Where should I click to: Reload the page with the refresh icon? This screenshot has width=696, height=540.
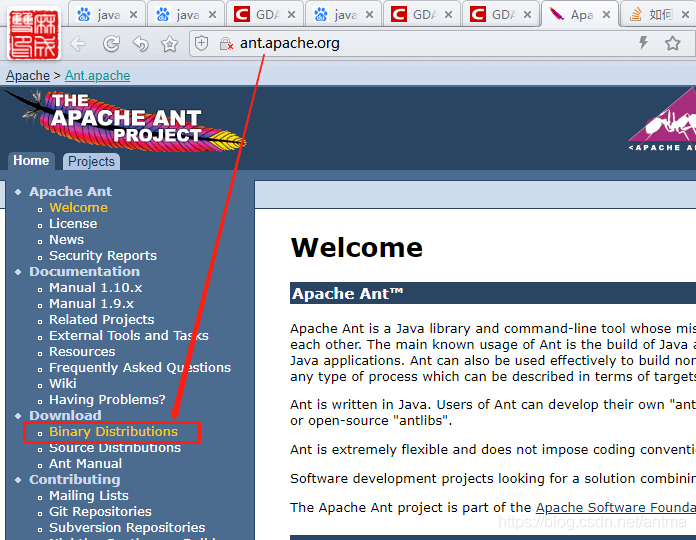click(x=111, y=44)
